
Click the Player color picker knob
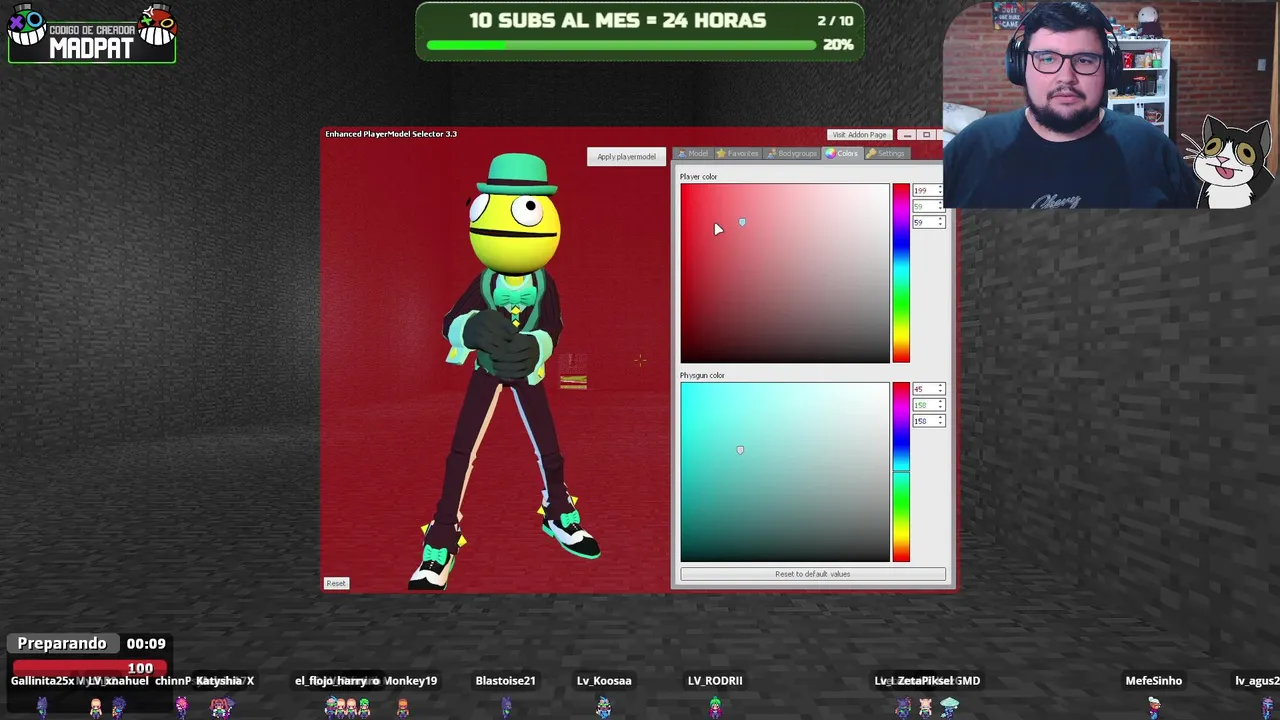(x=742, y=222)
